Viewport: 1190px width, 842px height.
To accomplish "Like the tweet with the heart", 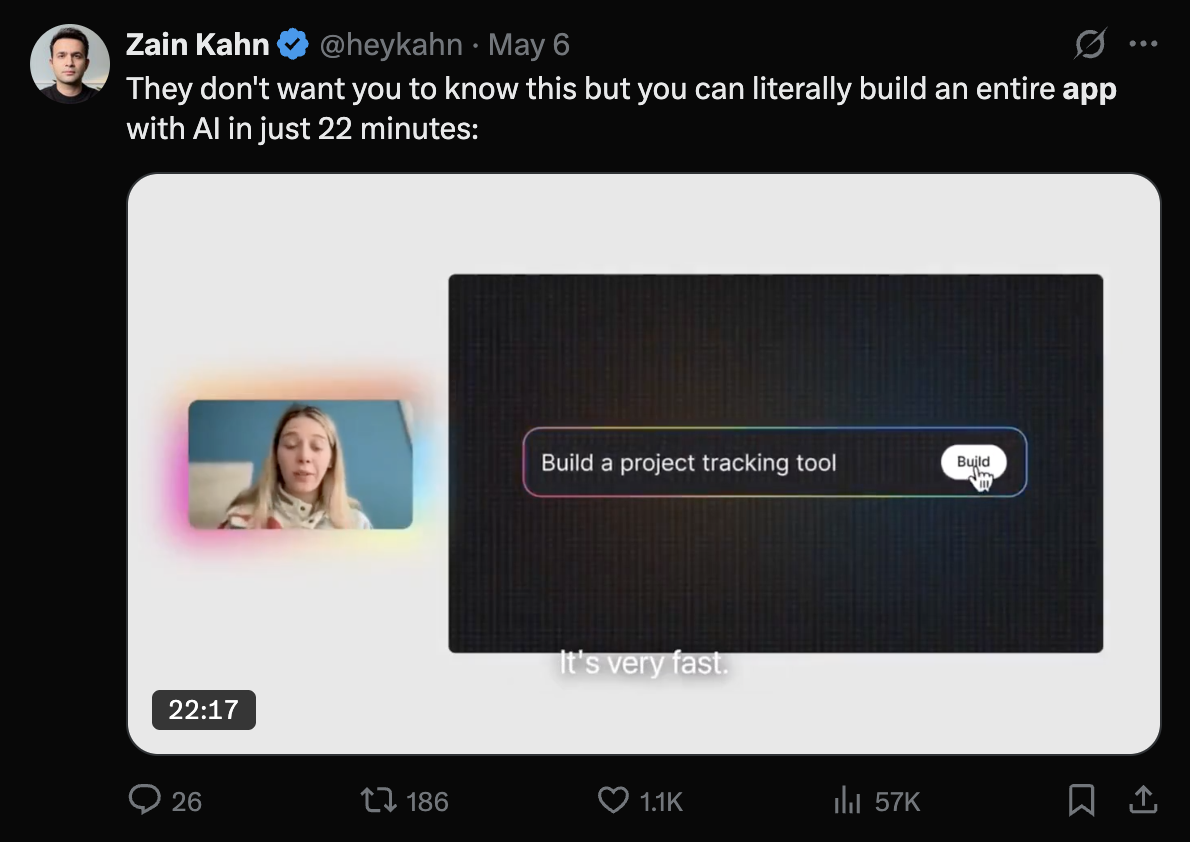I will 611,800.
